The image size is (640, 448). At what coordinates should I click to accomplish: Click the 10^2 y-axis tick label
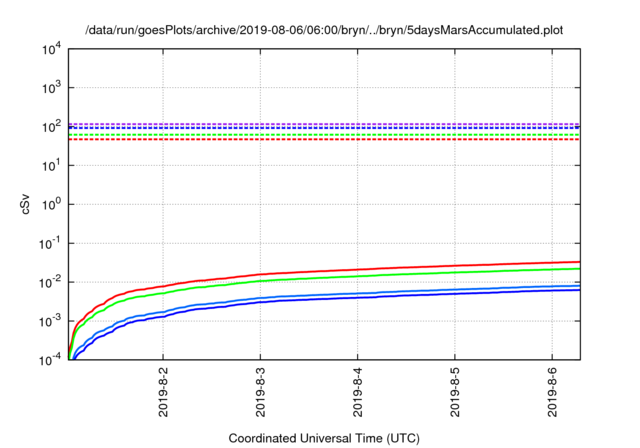tap(52, 126)
